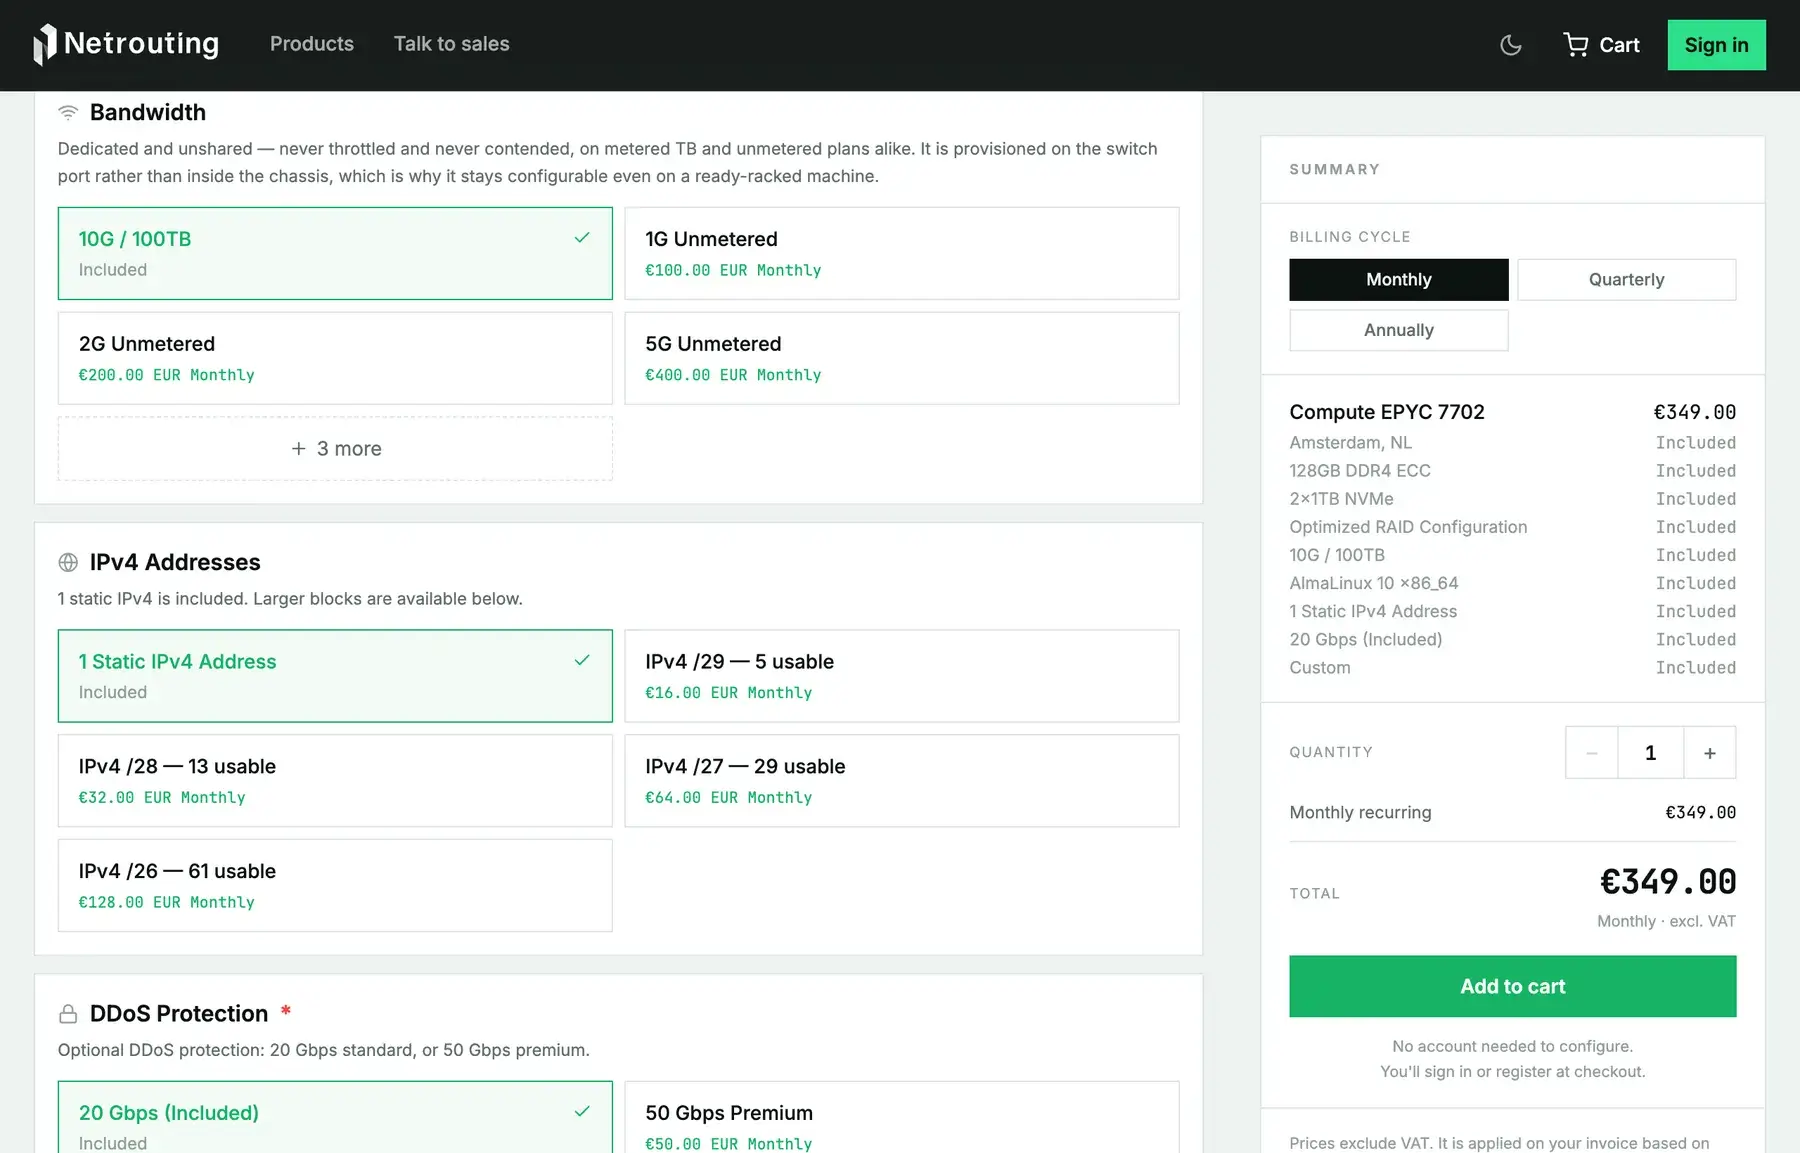Increase quantity with plus button
1800x1153 pixels.
(1710, 753)
